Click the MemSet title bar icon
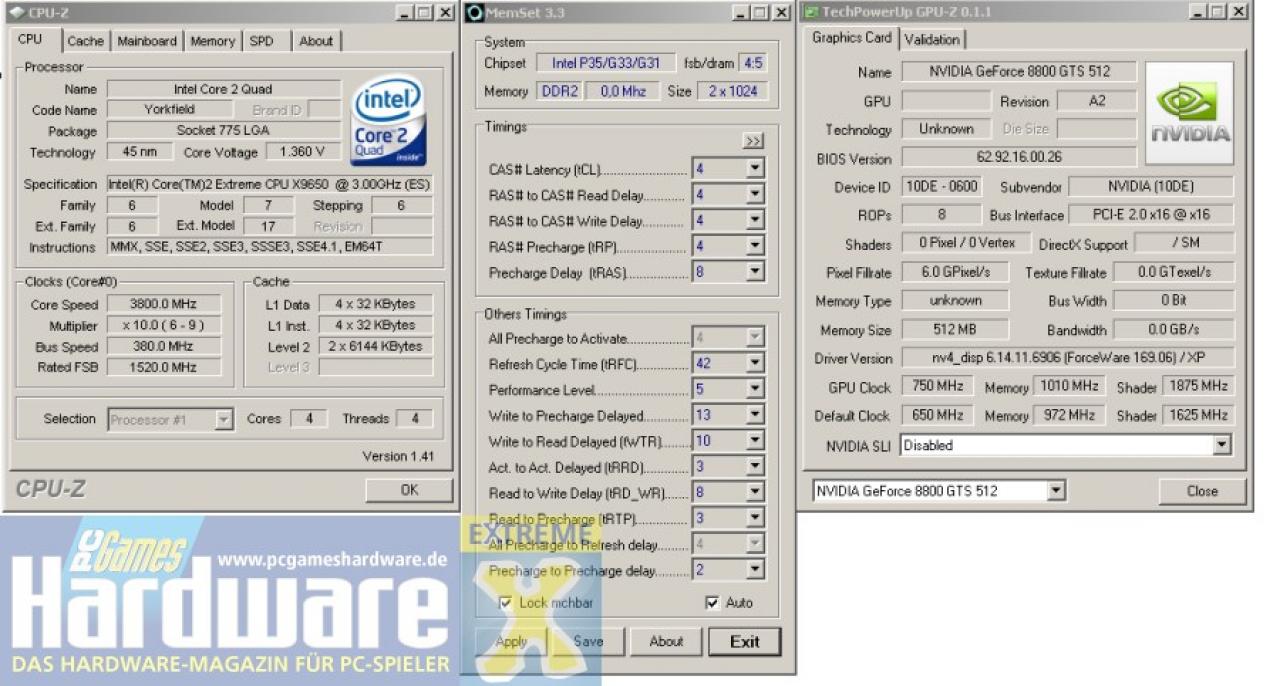 [474, 12]
